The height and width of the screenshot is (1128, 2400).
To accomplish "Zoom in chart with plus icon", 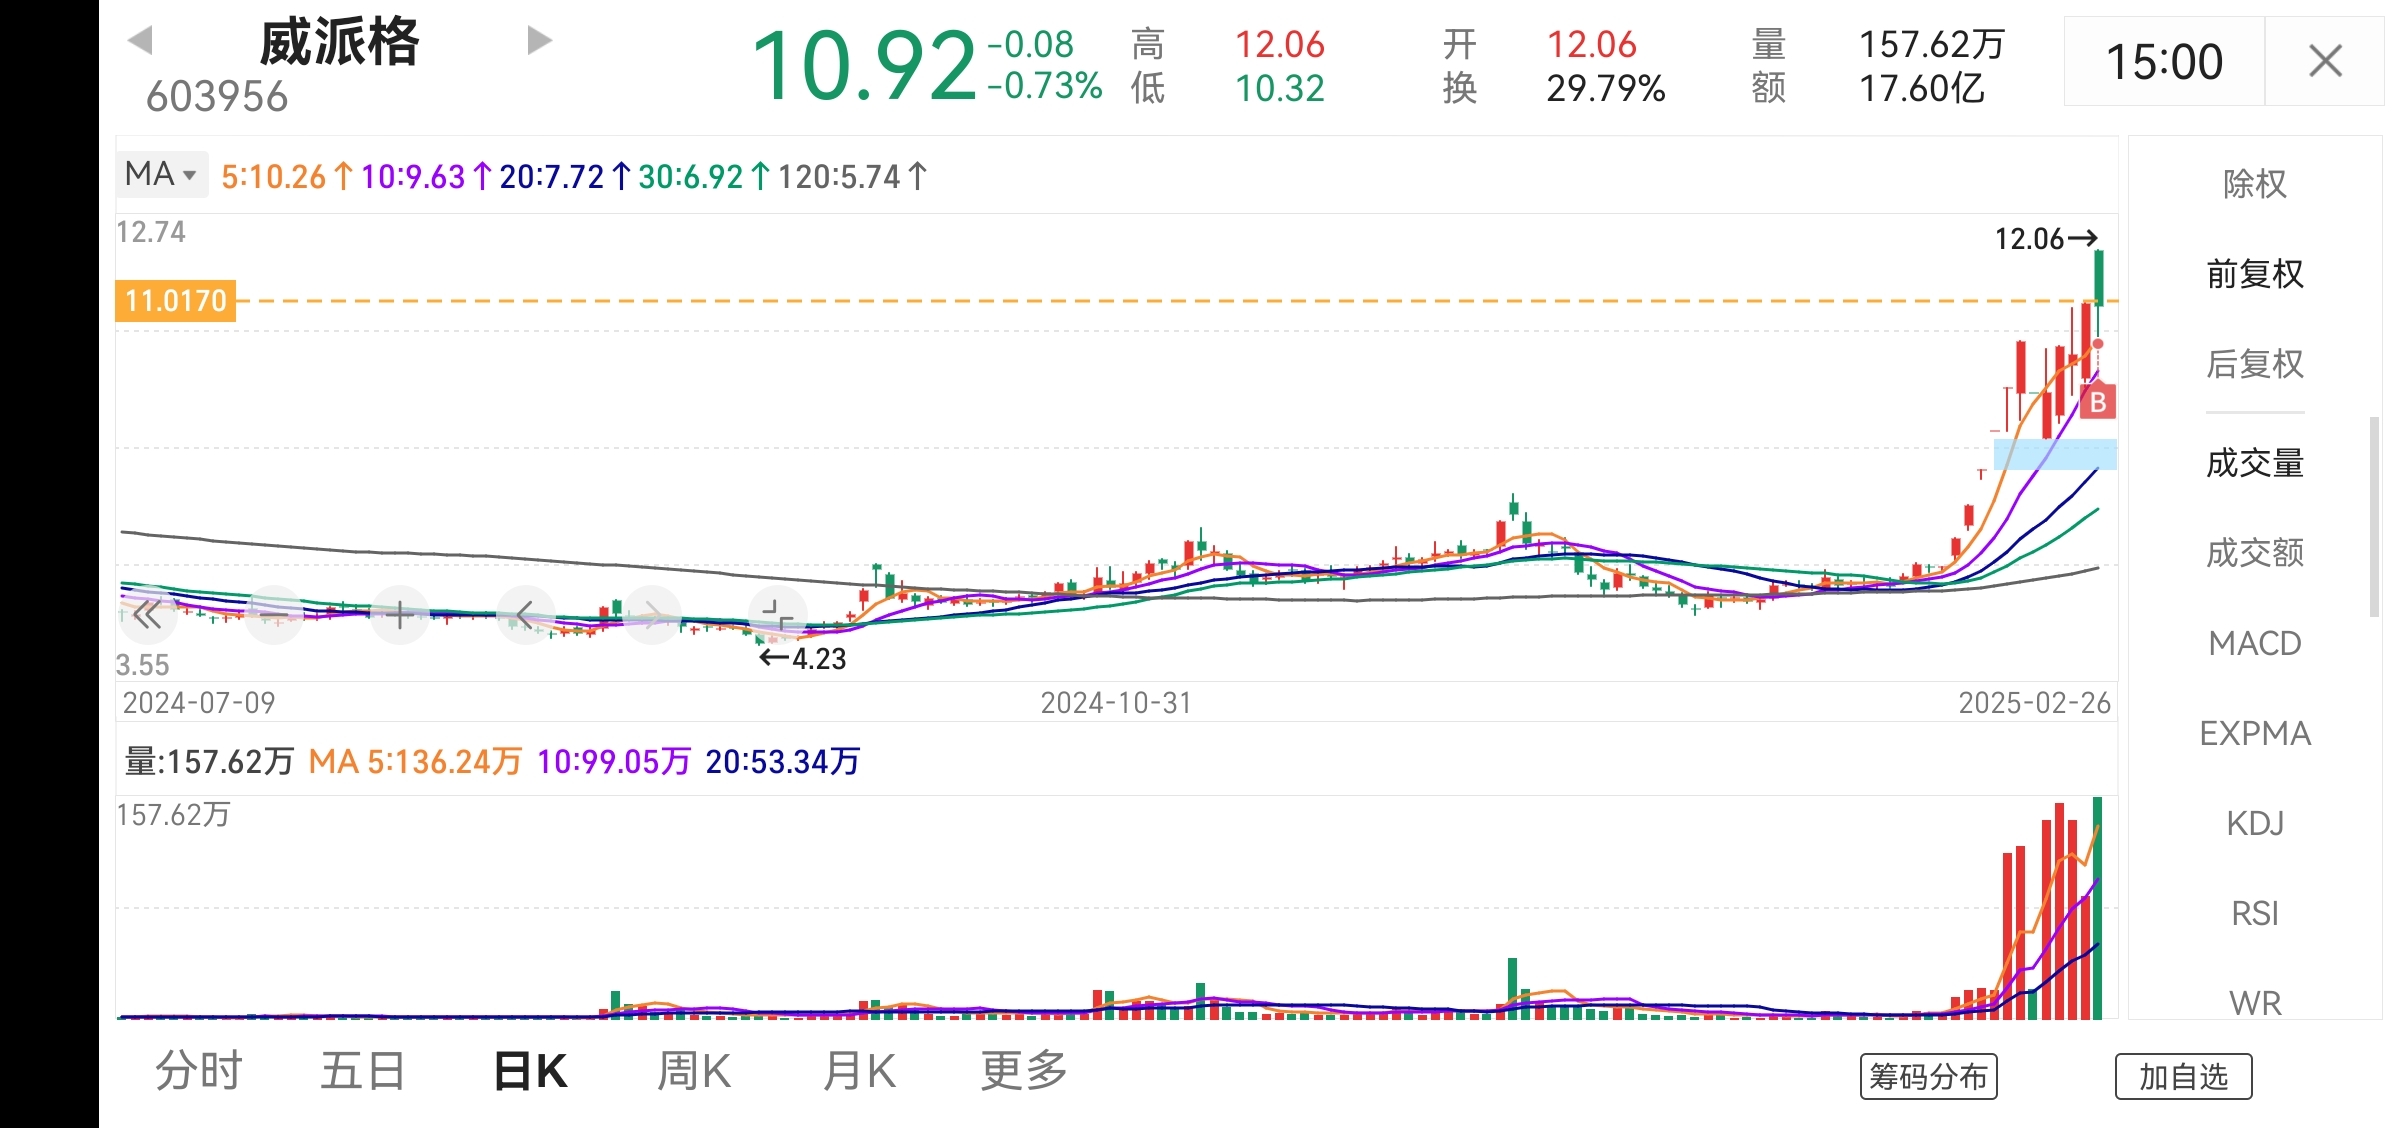I will pyautogui.click(x=400, y=615).
